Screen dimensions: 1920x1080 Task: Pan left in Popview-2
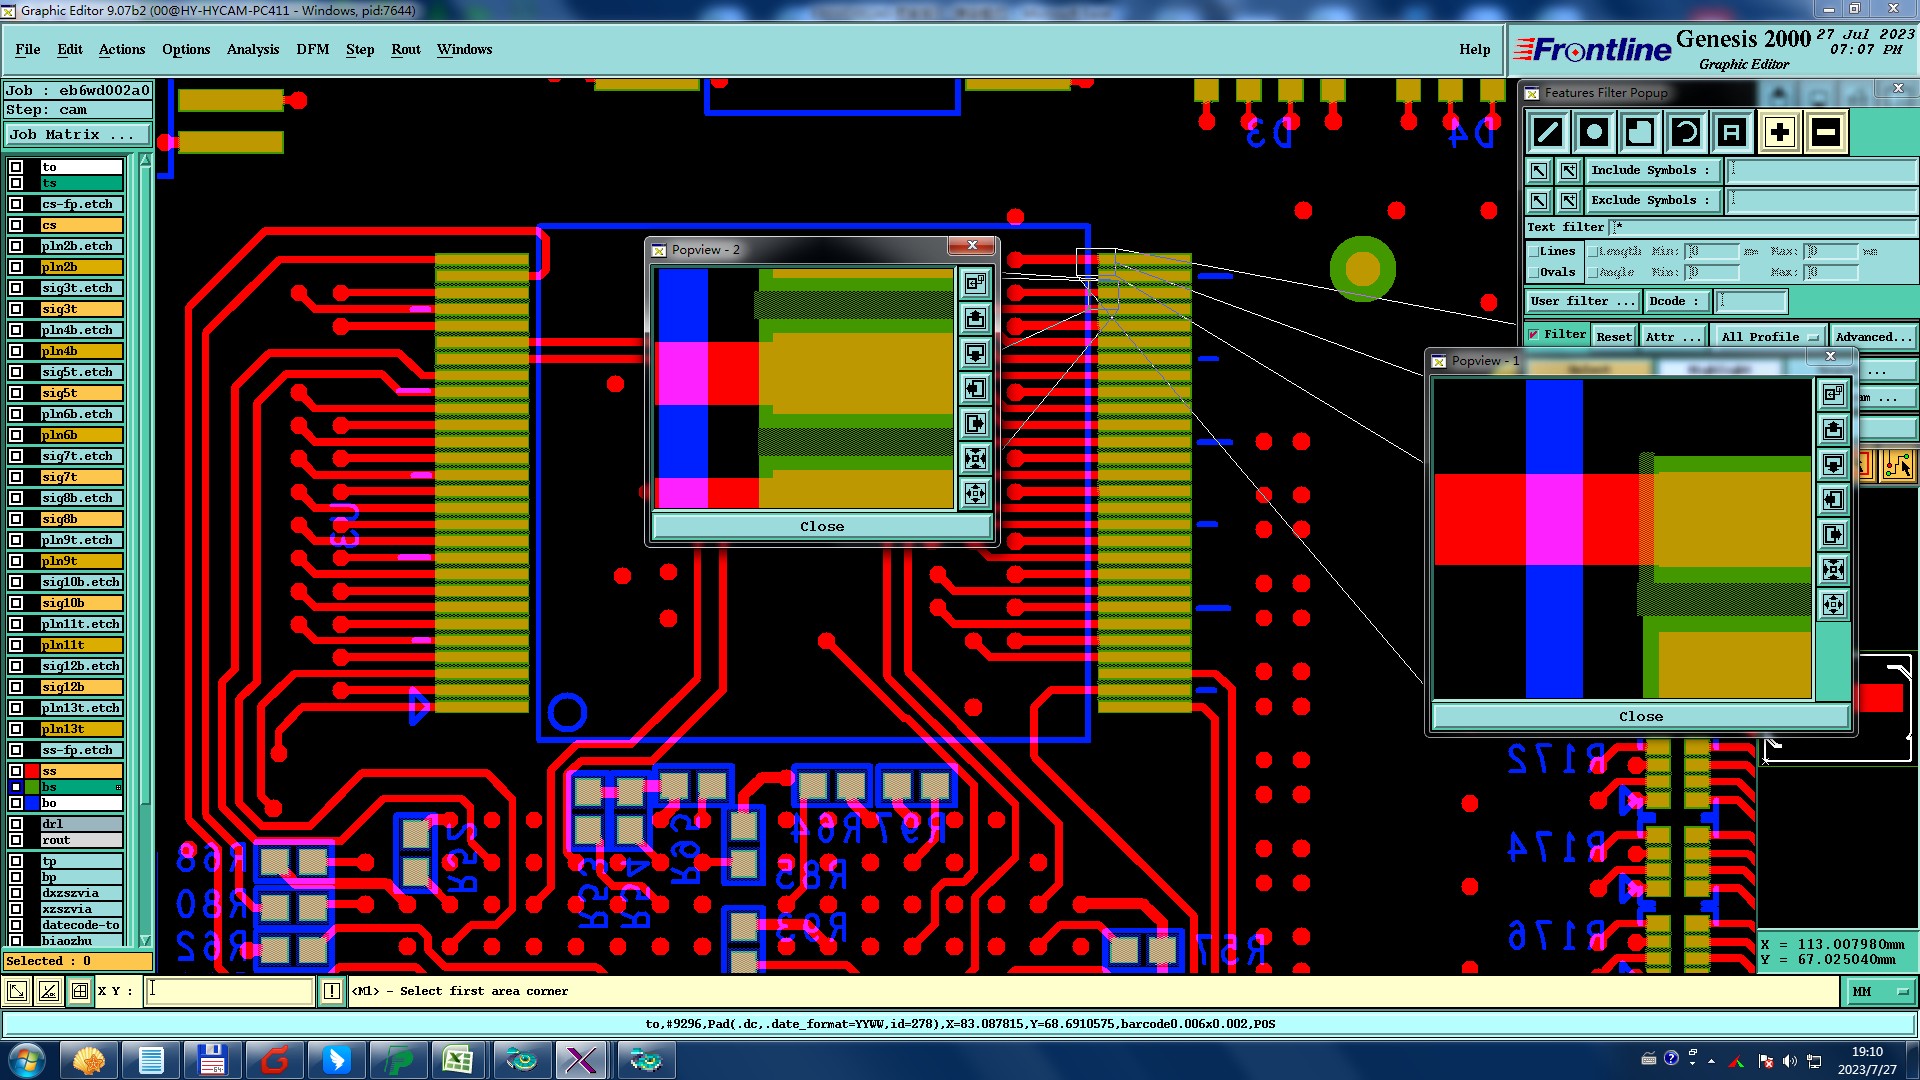coord(975,389)
